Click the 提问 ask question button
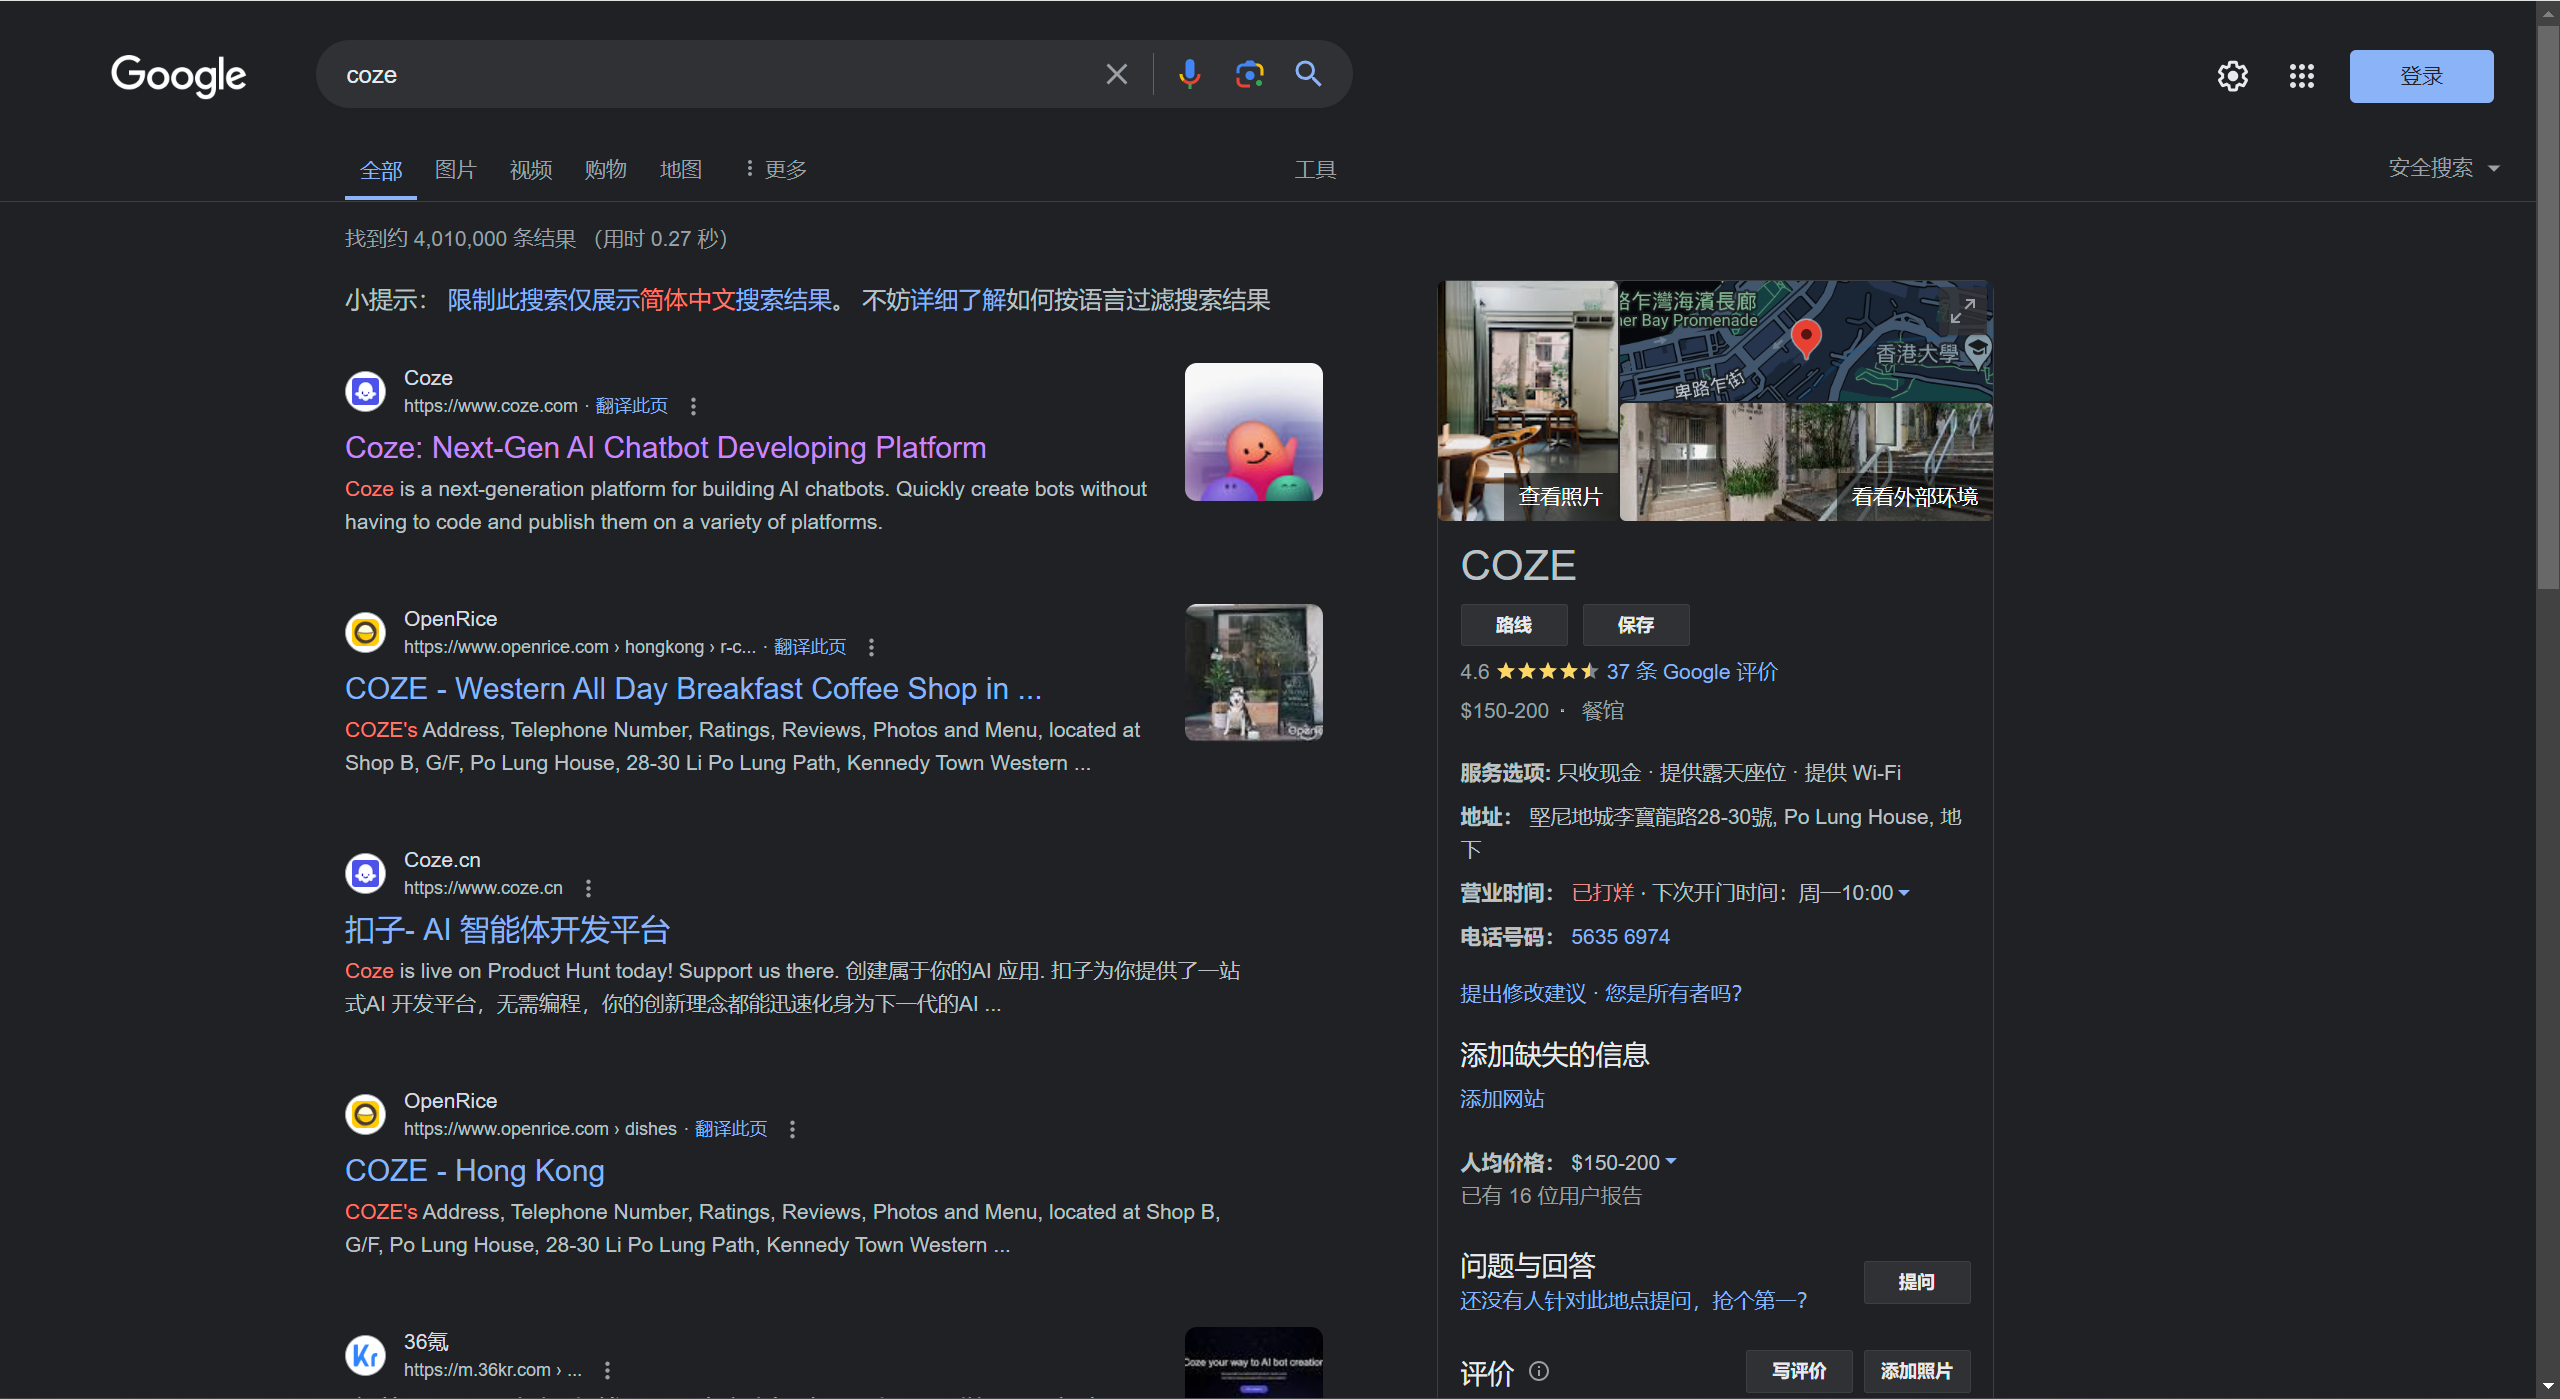2560x1399 pixels. [x=1916, y=1282]
